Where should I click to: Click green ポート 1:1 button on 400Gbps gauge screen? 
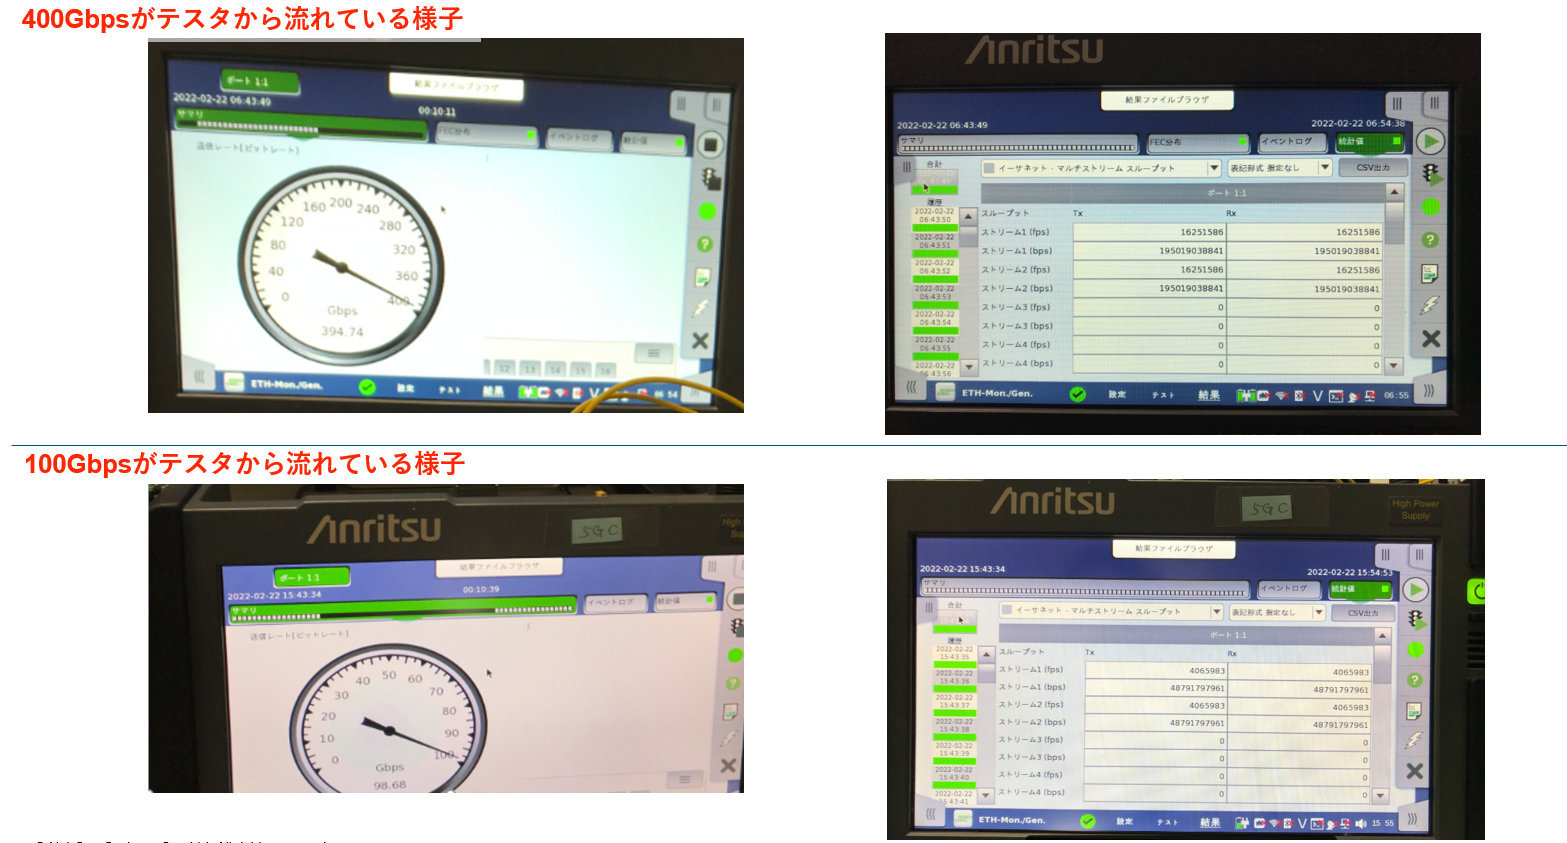[260, 81]
